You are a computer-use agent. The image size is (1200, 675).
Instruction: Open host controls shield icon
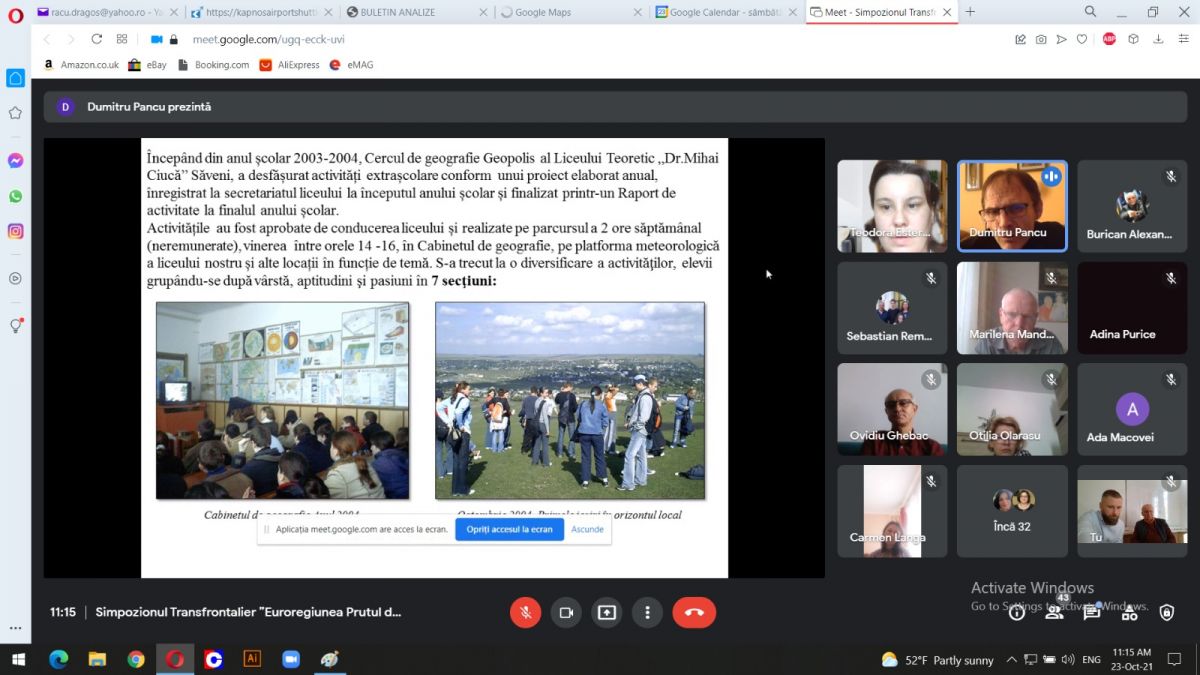[x=1166, y=613]
